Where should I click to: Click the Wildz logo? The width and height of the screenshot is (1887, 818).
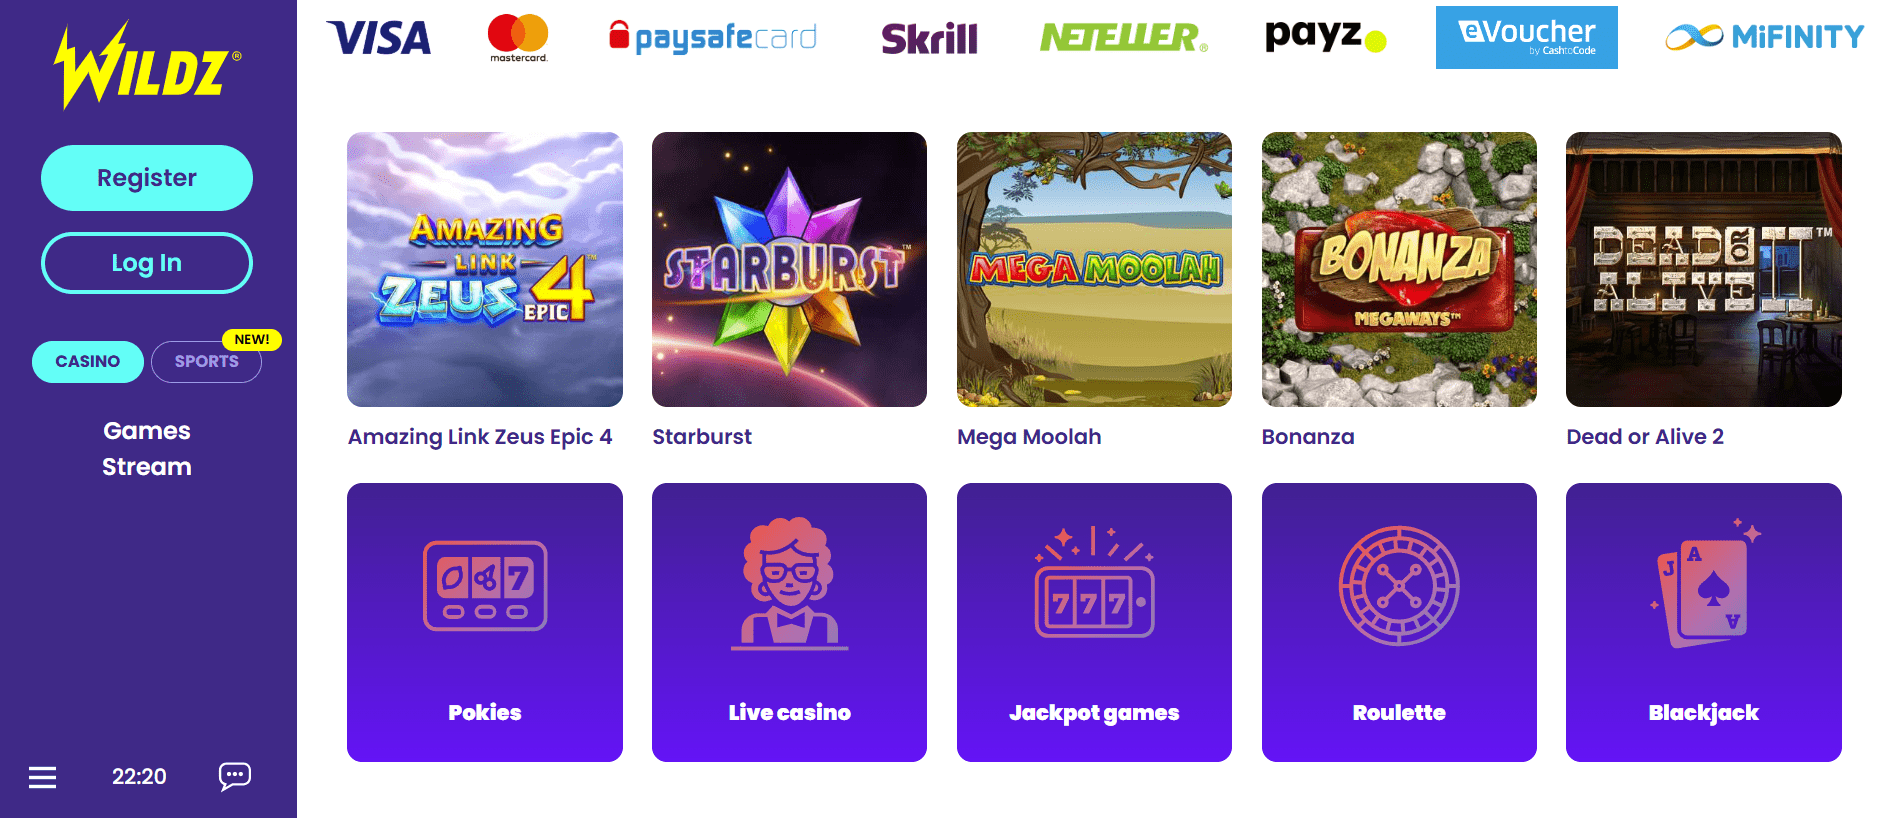tap(147, 65)
